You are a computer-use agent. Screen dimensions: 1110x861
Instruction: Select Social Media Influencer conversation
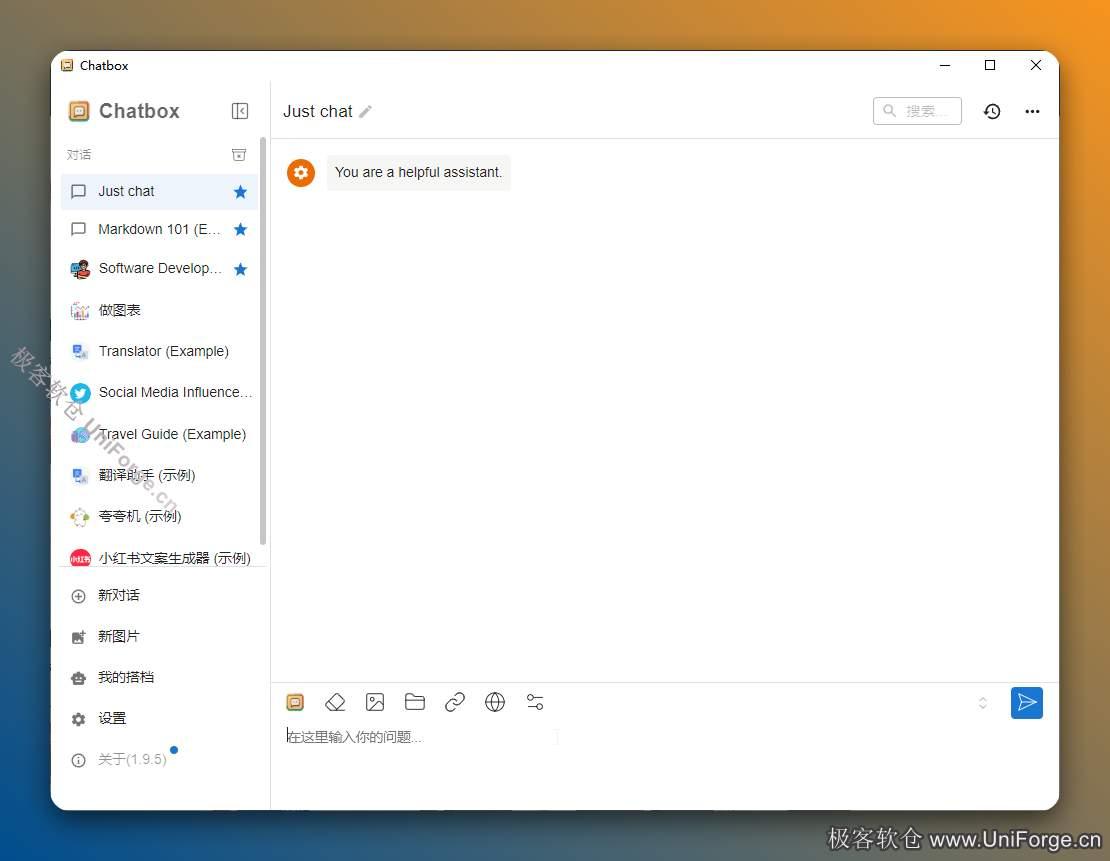pyautogui.click(x=159, y=392)
